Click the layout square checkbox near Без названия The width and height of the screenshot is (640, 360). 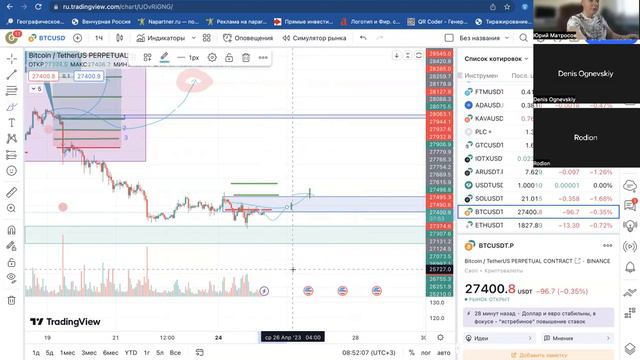pyautogui.click(x=449, y=38)
